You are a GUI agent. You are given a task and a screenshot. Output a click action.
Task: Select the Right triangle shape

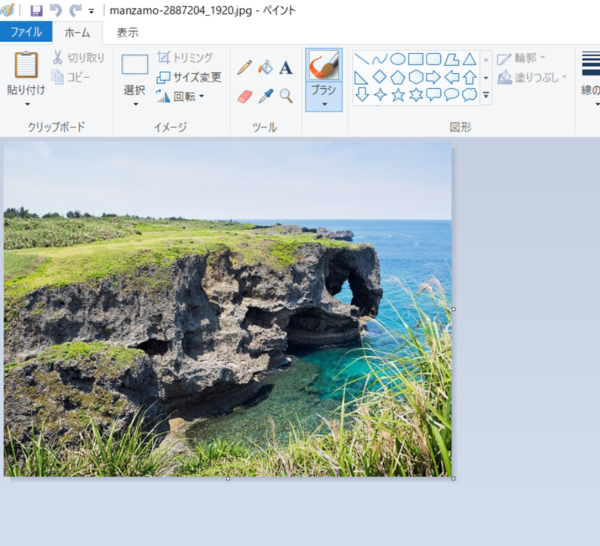click(361, 78)
